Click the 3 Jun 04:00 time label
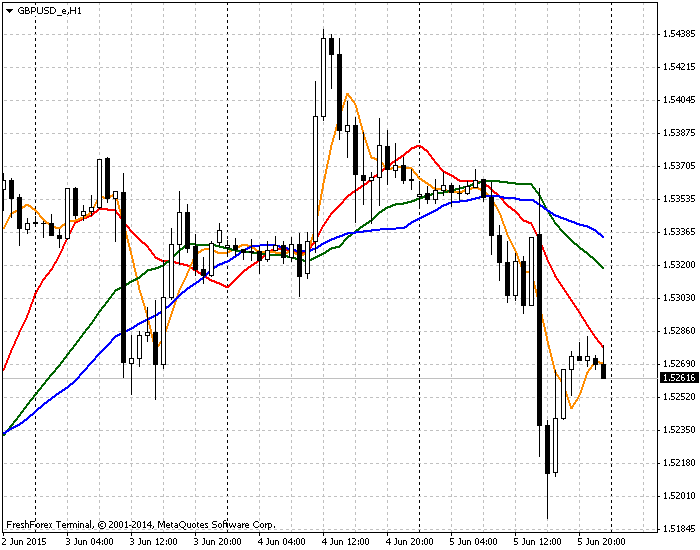The image size is (700, 550). pos(90,542)
